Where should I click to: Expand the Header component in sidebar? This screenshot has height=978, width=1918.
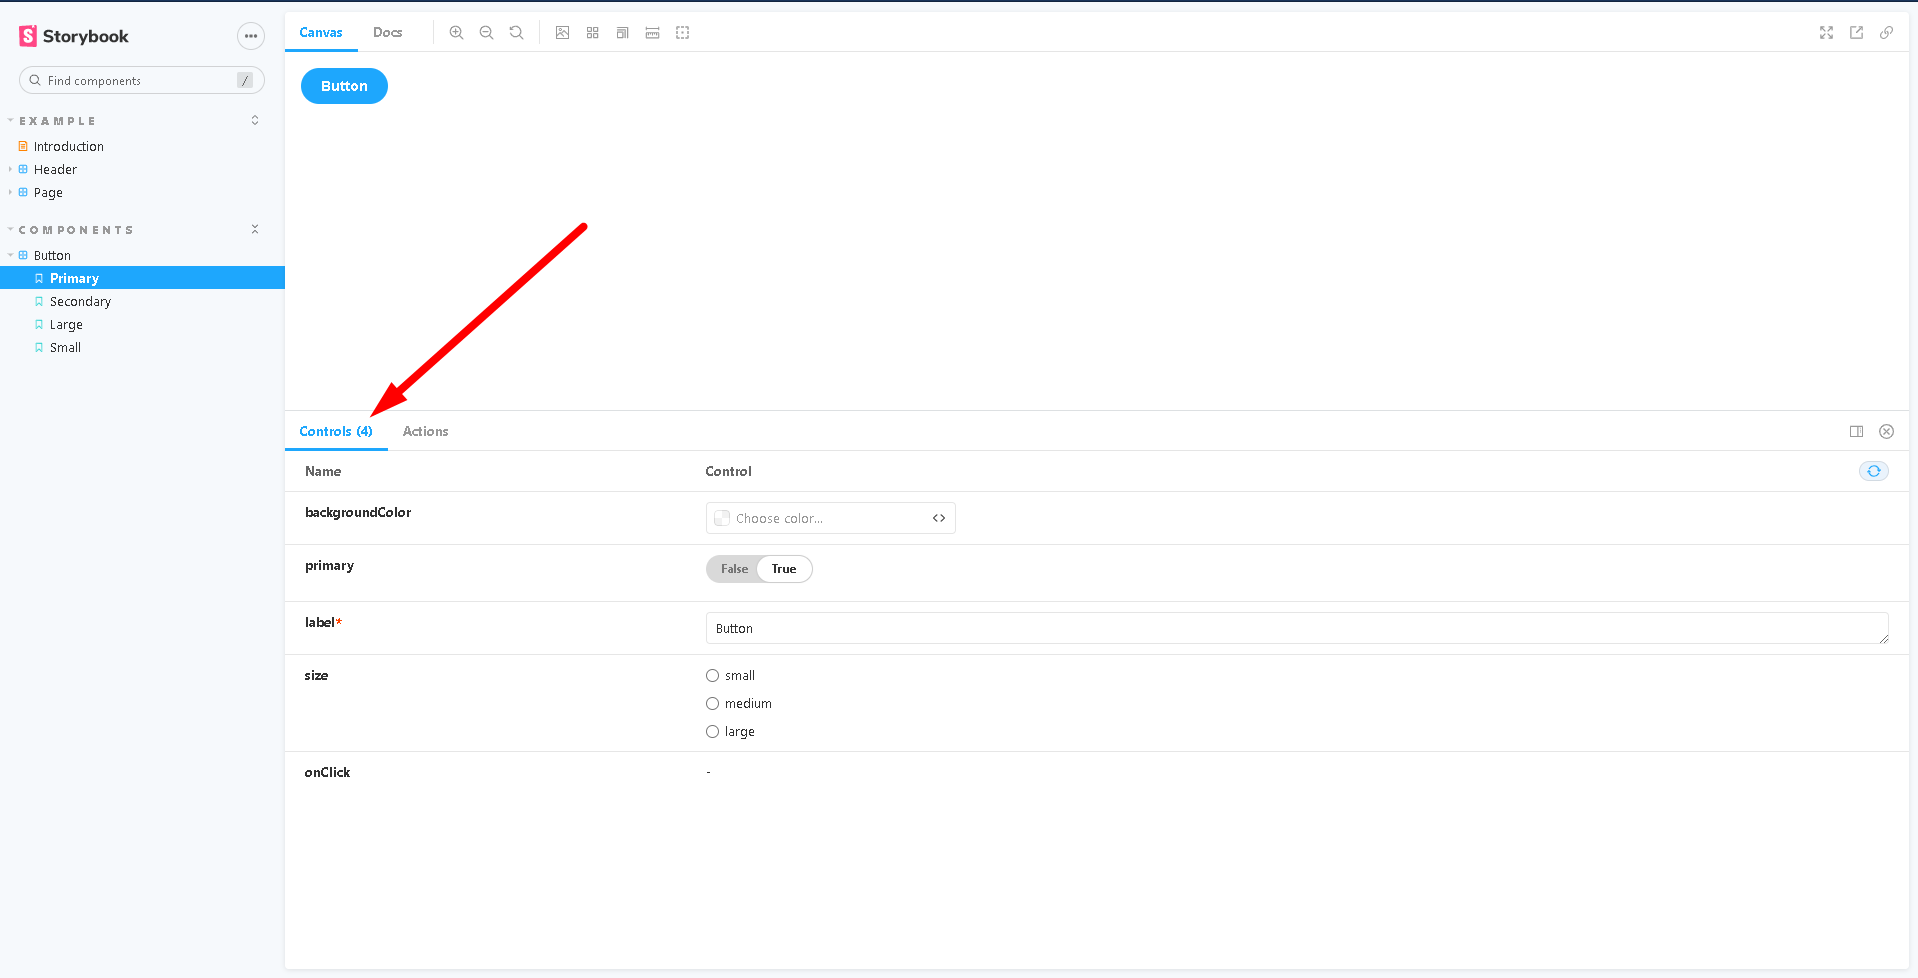click(x=55, y=170)
